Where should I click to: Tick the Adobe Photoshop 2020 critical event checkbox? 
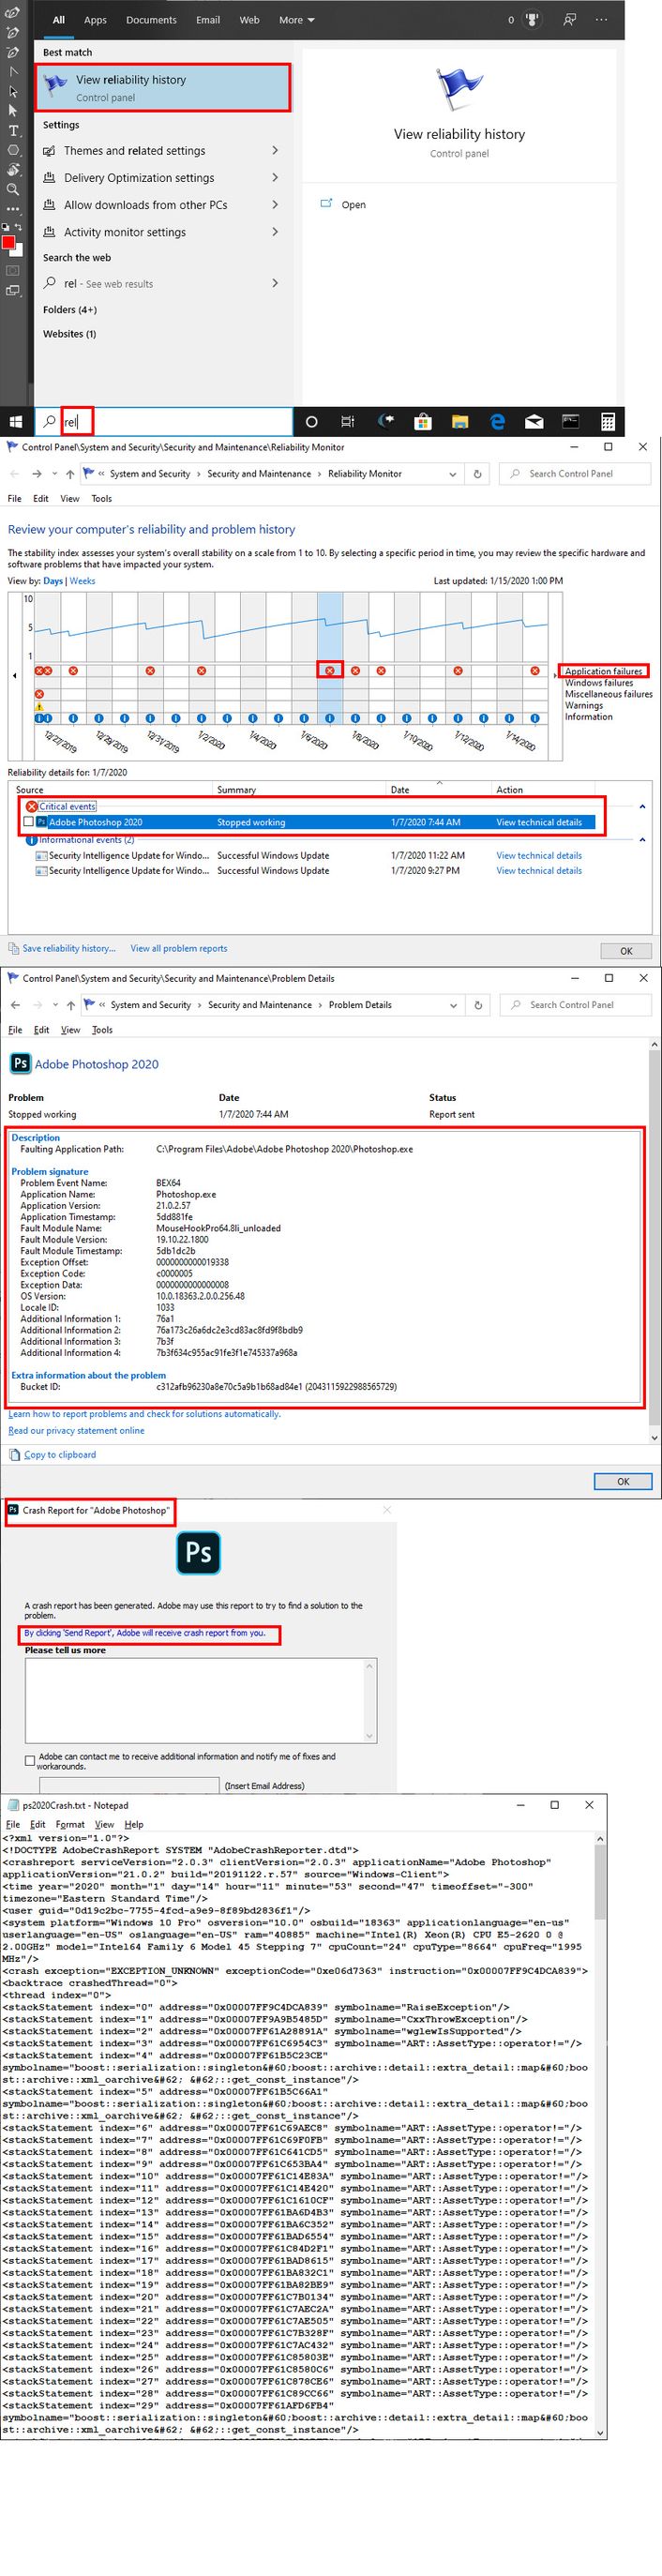(29, 822)
